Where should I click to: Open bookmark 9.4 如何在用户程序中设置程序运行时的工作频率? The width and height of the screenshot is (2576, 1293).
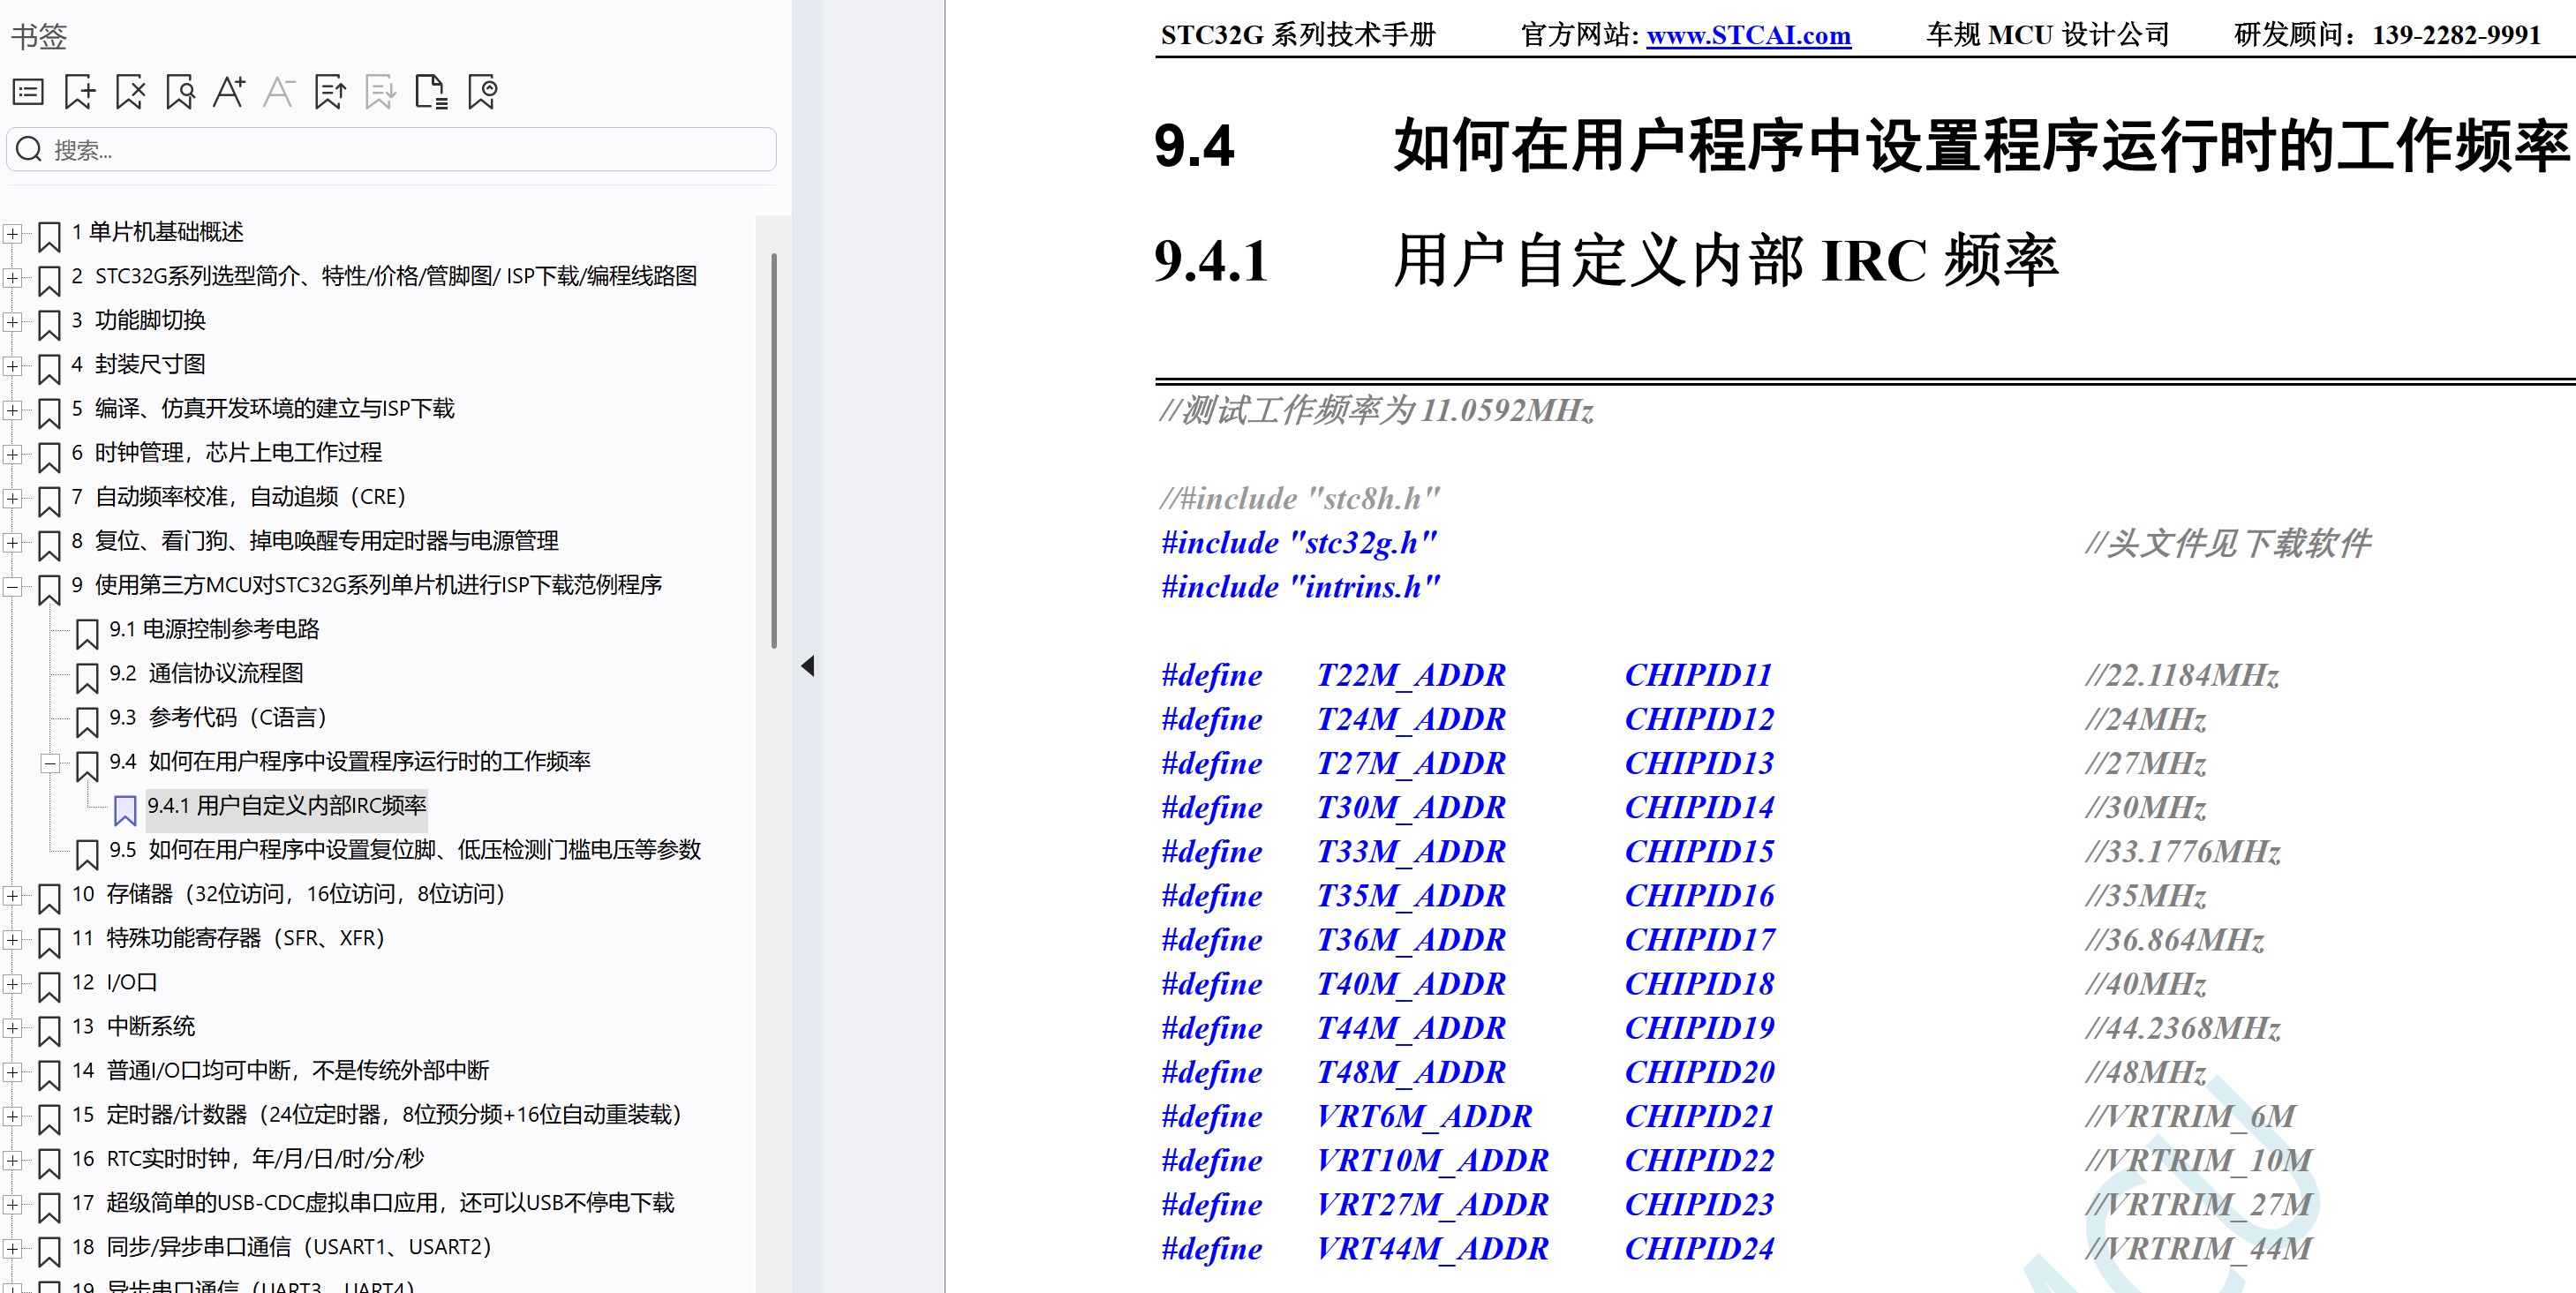tap(349, 761)
